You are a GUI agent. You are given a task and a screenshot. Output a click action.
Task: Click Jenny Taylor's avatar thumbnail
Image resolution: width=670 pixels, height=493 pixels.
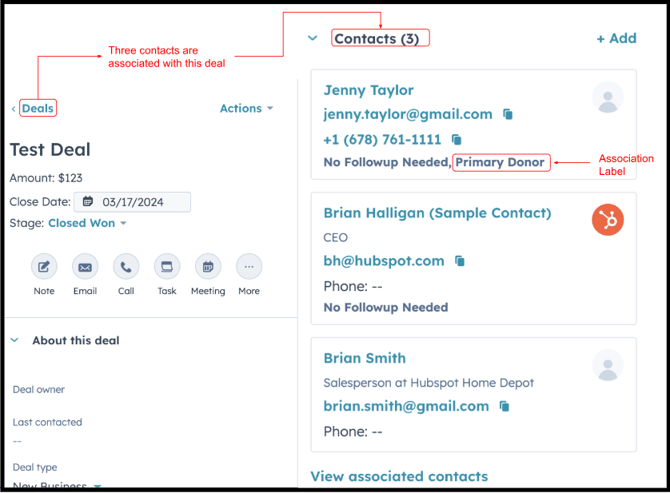(x=607, y=97)
